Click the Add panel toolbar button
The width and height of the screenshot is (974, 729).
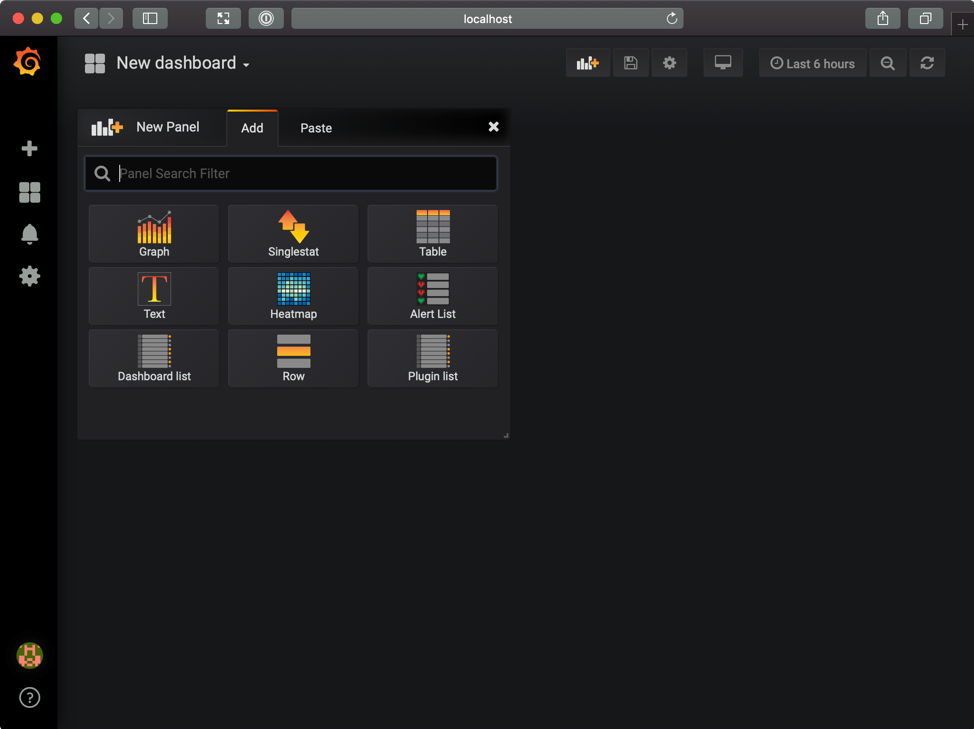(588, 63)
